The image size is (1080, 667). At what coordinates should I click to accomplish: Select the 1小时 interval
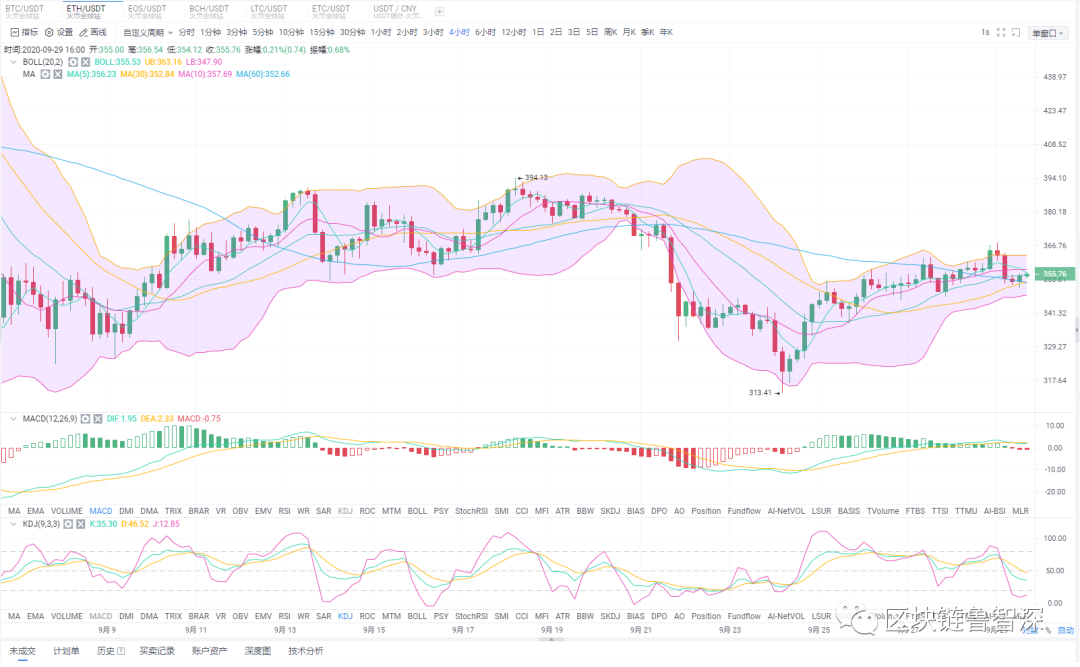381,32
